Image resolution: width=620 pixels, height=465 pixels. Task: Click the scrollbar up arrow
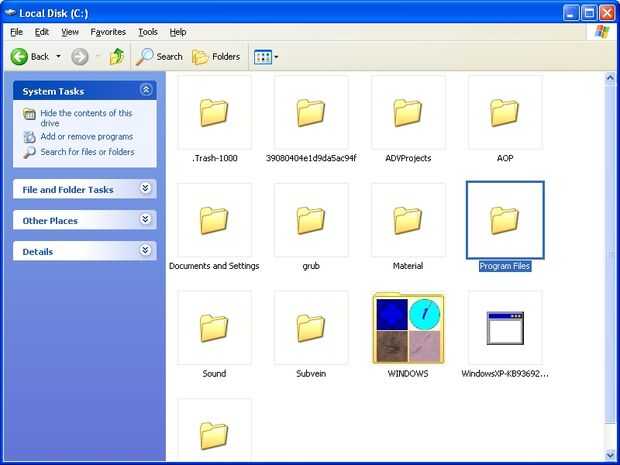pyautogui.click(x=610, y=78)
